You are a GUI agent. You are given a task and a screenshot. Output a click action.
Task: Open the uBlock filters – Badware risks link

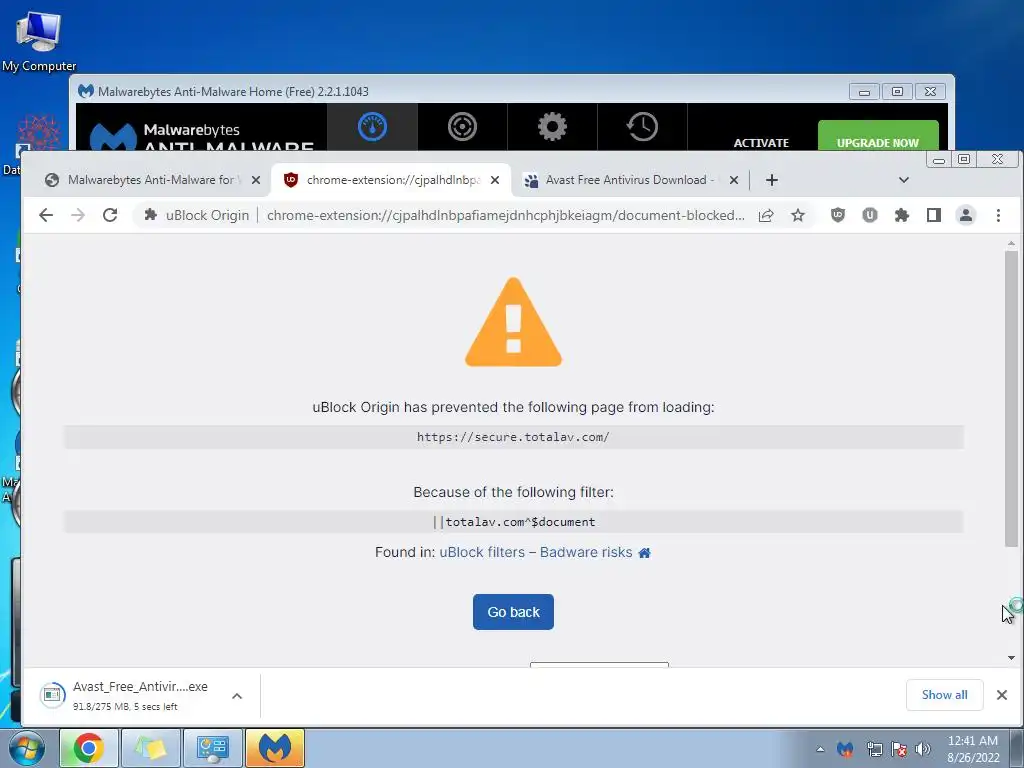point(536,552)
